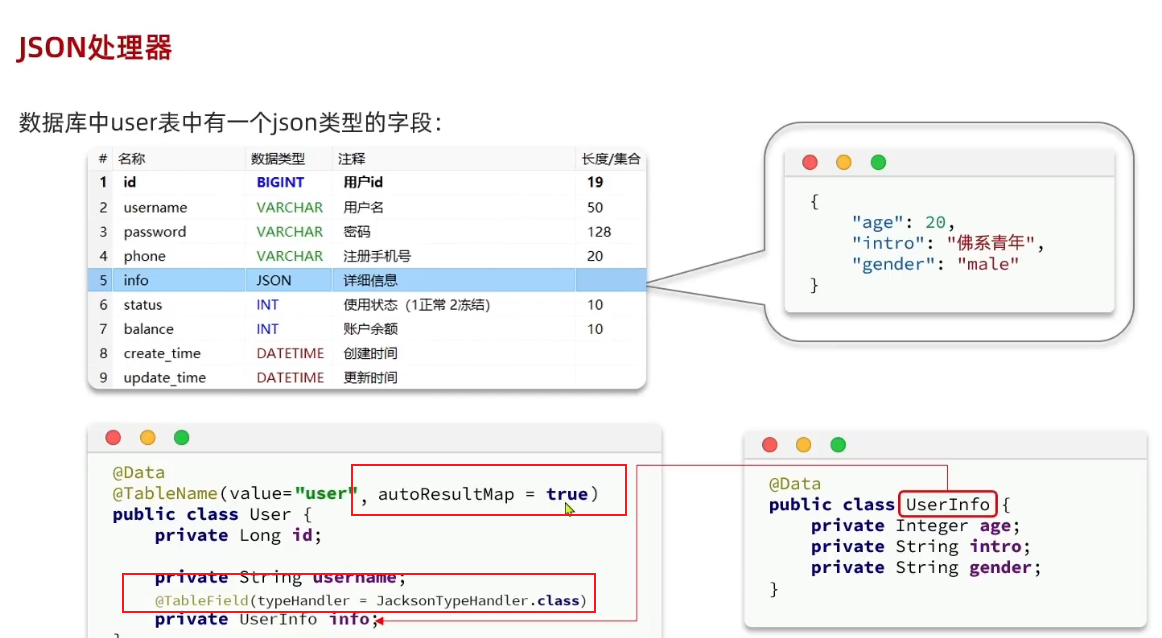Click the yellow dot in UserInfo class window
Image resolution: width=1162 pixels, height=638 pixels.
pyautogui.click(x=803, y=445)
